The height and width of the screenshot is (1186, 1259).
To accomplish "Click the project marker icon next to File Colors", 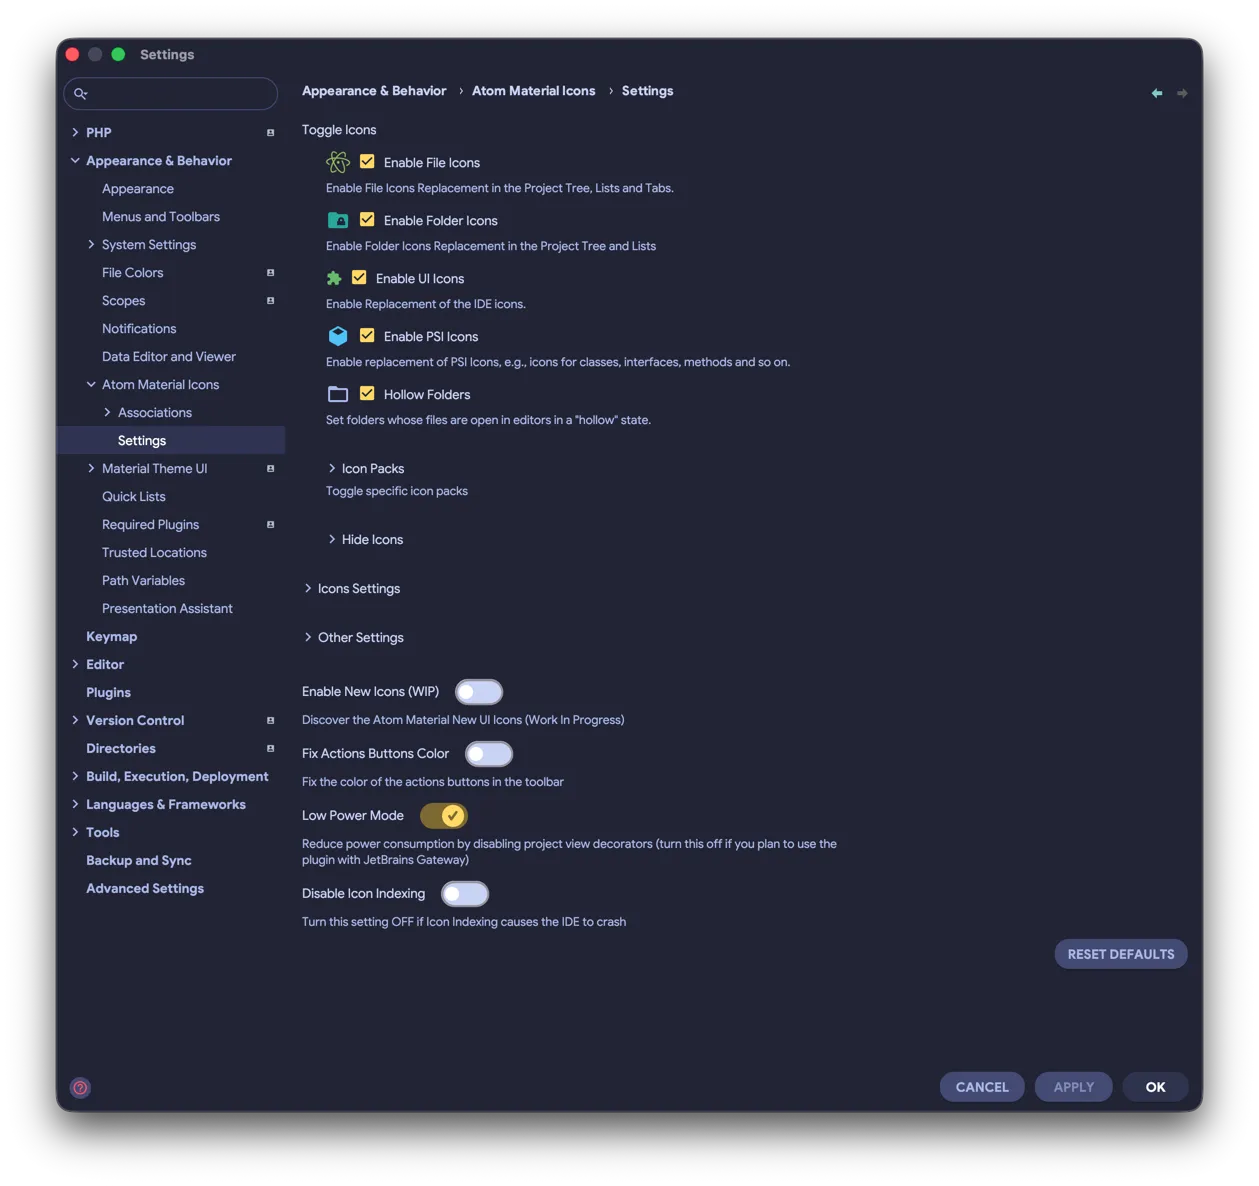I will pyautogui.click(x=270, y=272).
